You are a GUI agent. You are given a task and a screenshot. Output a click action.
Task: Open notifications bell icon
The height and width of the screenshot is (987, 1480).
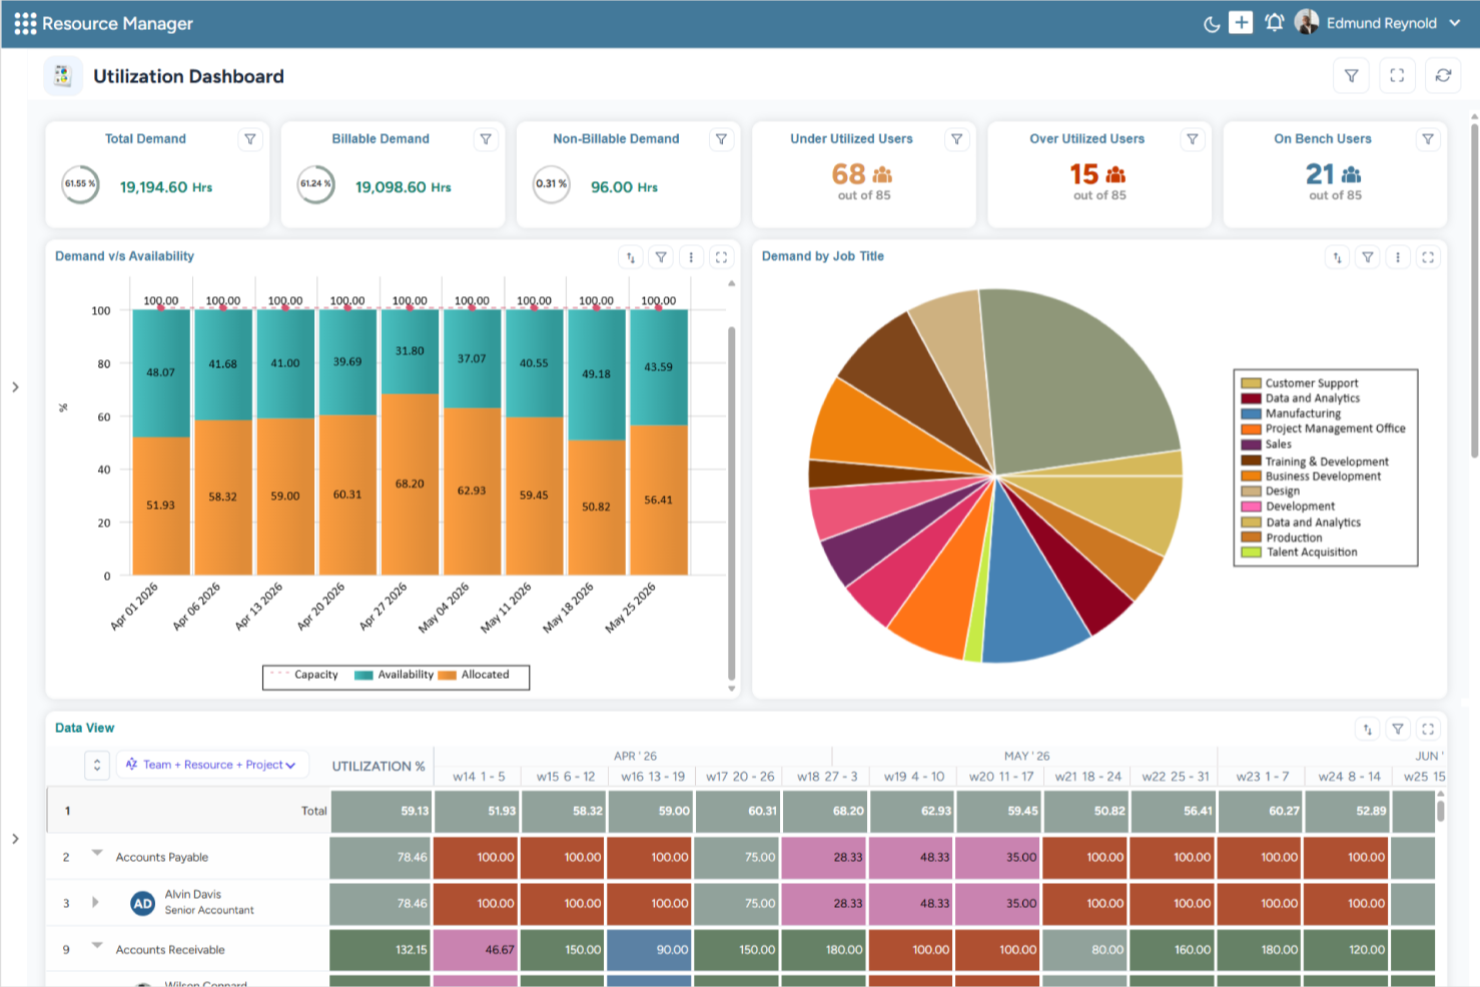point(1274,23)
